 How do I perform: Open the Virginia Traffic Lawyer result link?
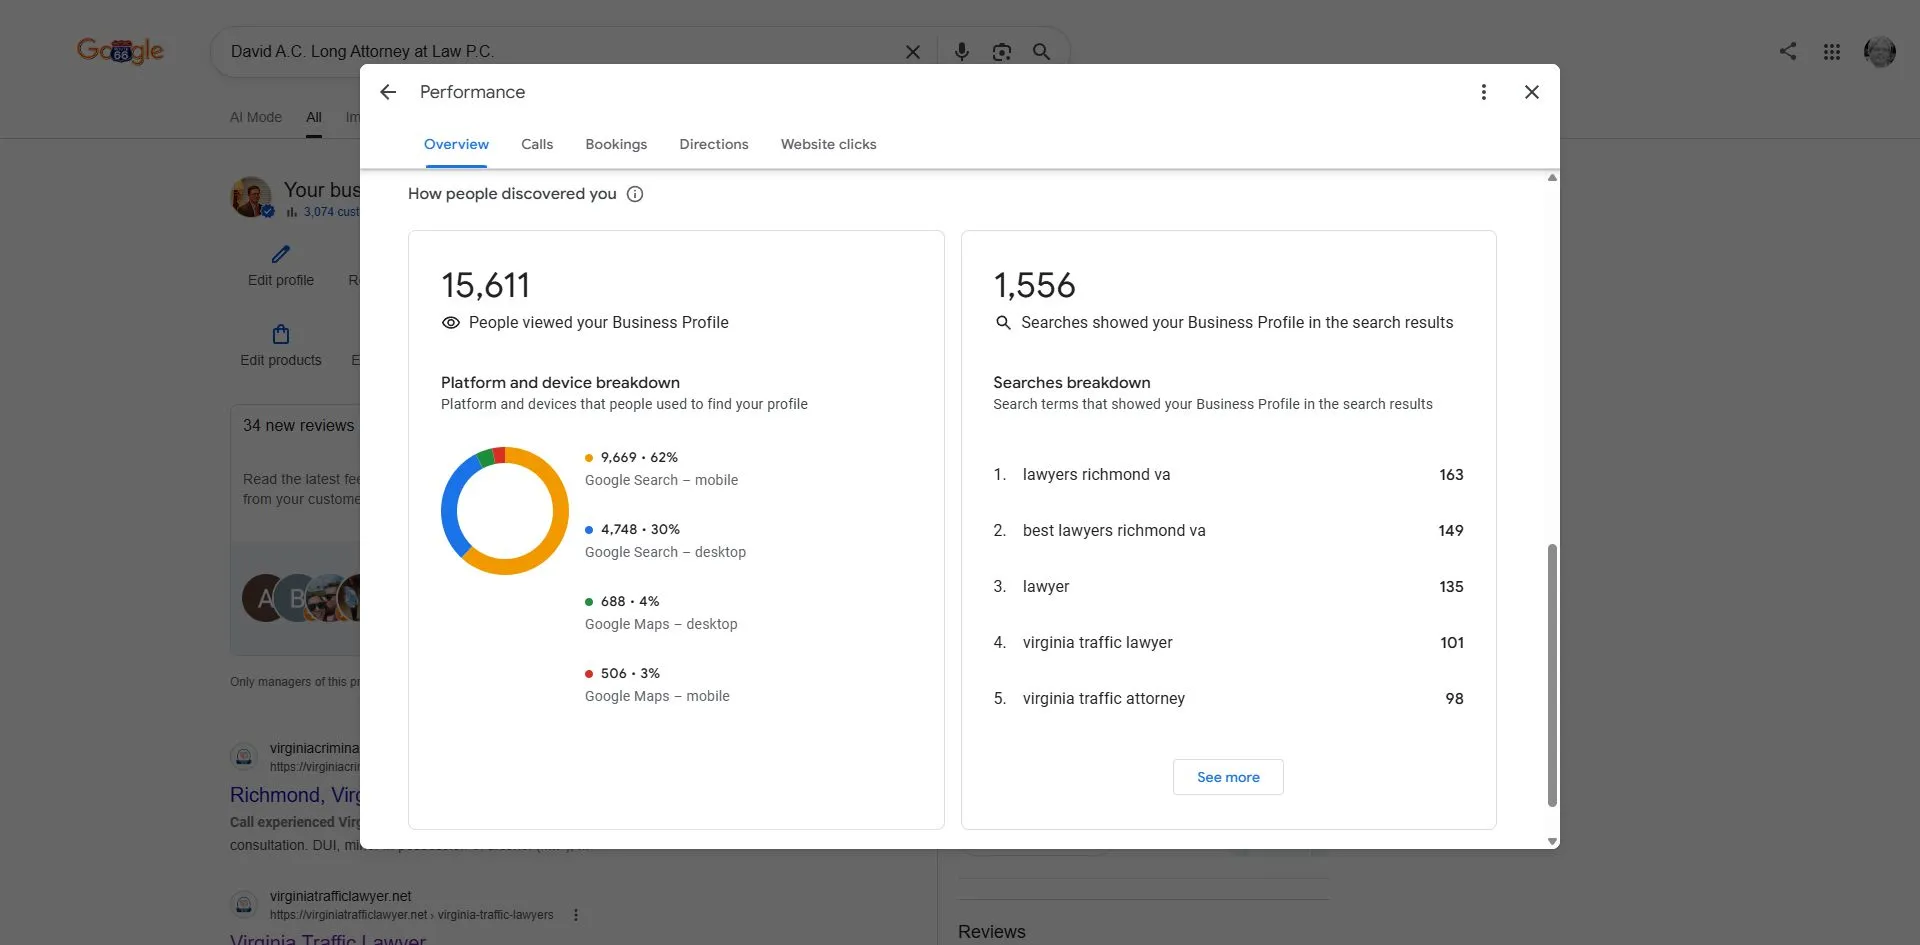[x=328, y=938]
